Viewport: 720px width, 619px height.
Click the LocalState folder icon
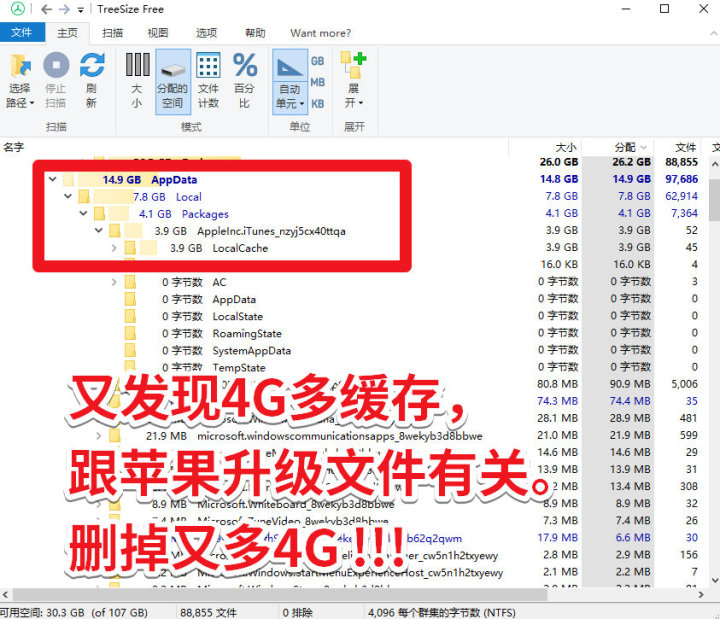[130, 316]
